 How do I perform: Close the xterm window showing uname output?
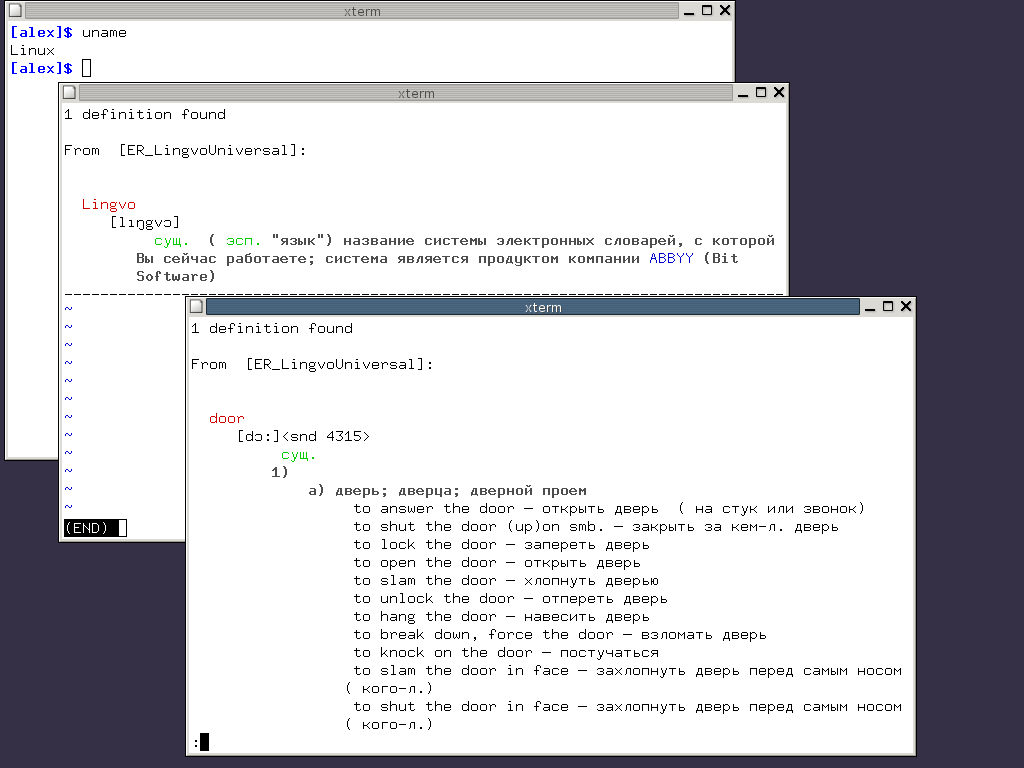[725, 10]
